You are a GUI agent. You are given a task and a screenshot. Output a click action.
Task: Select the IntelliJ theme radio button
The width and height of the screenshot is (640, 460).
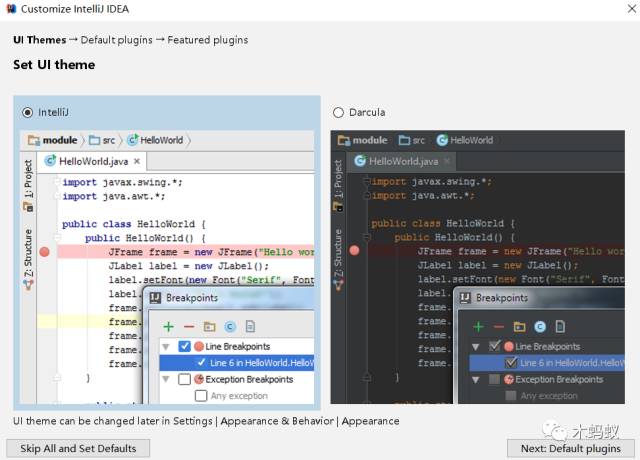tap(27, 112)
